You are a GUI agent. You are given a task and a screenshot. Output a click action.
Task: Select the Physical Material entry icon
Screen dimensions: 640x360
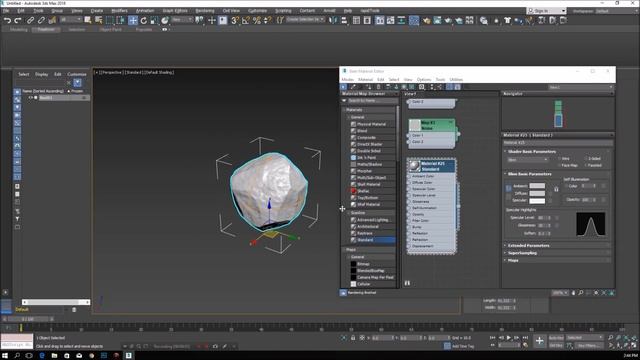[353, 124]
